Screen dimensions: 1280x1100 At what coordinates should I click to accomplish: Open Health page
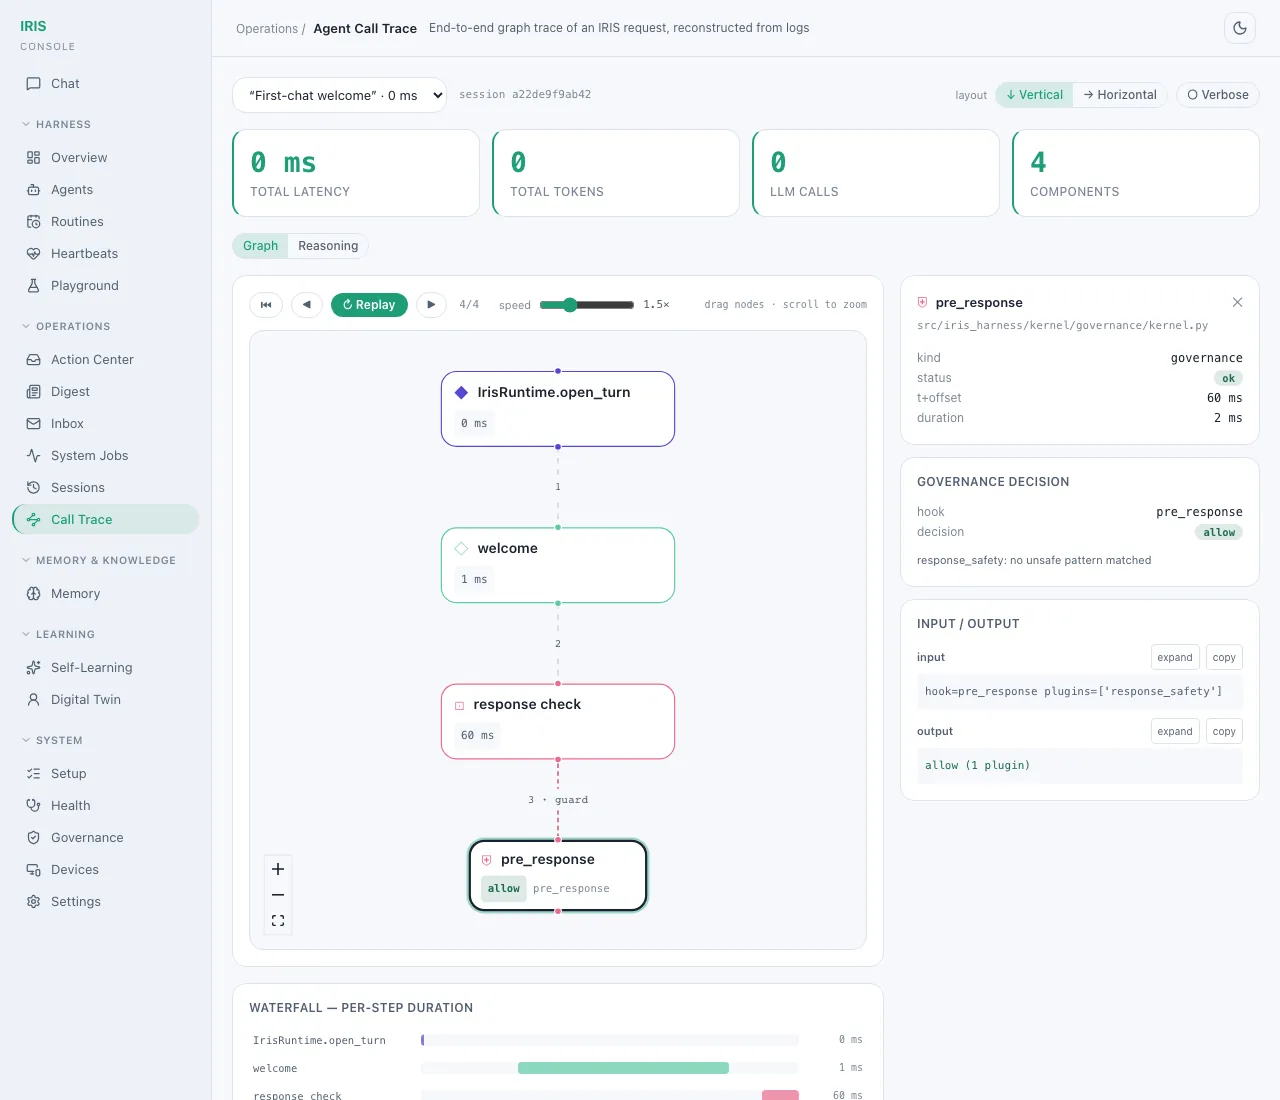pyautogui.click(x=106, y=806)
